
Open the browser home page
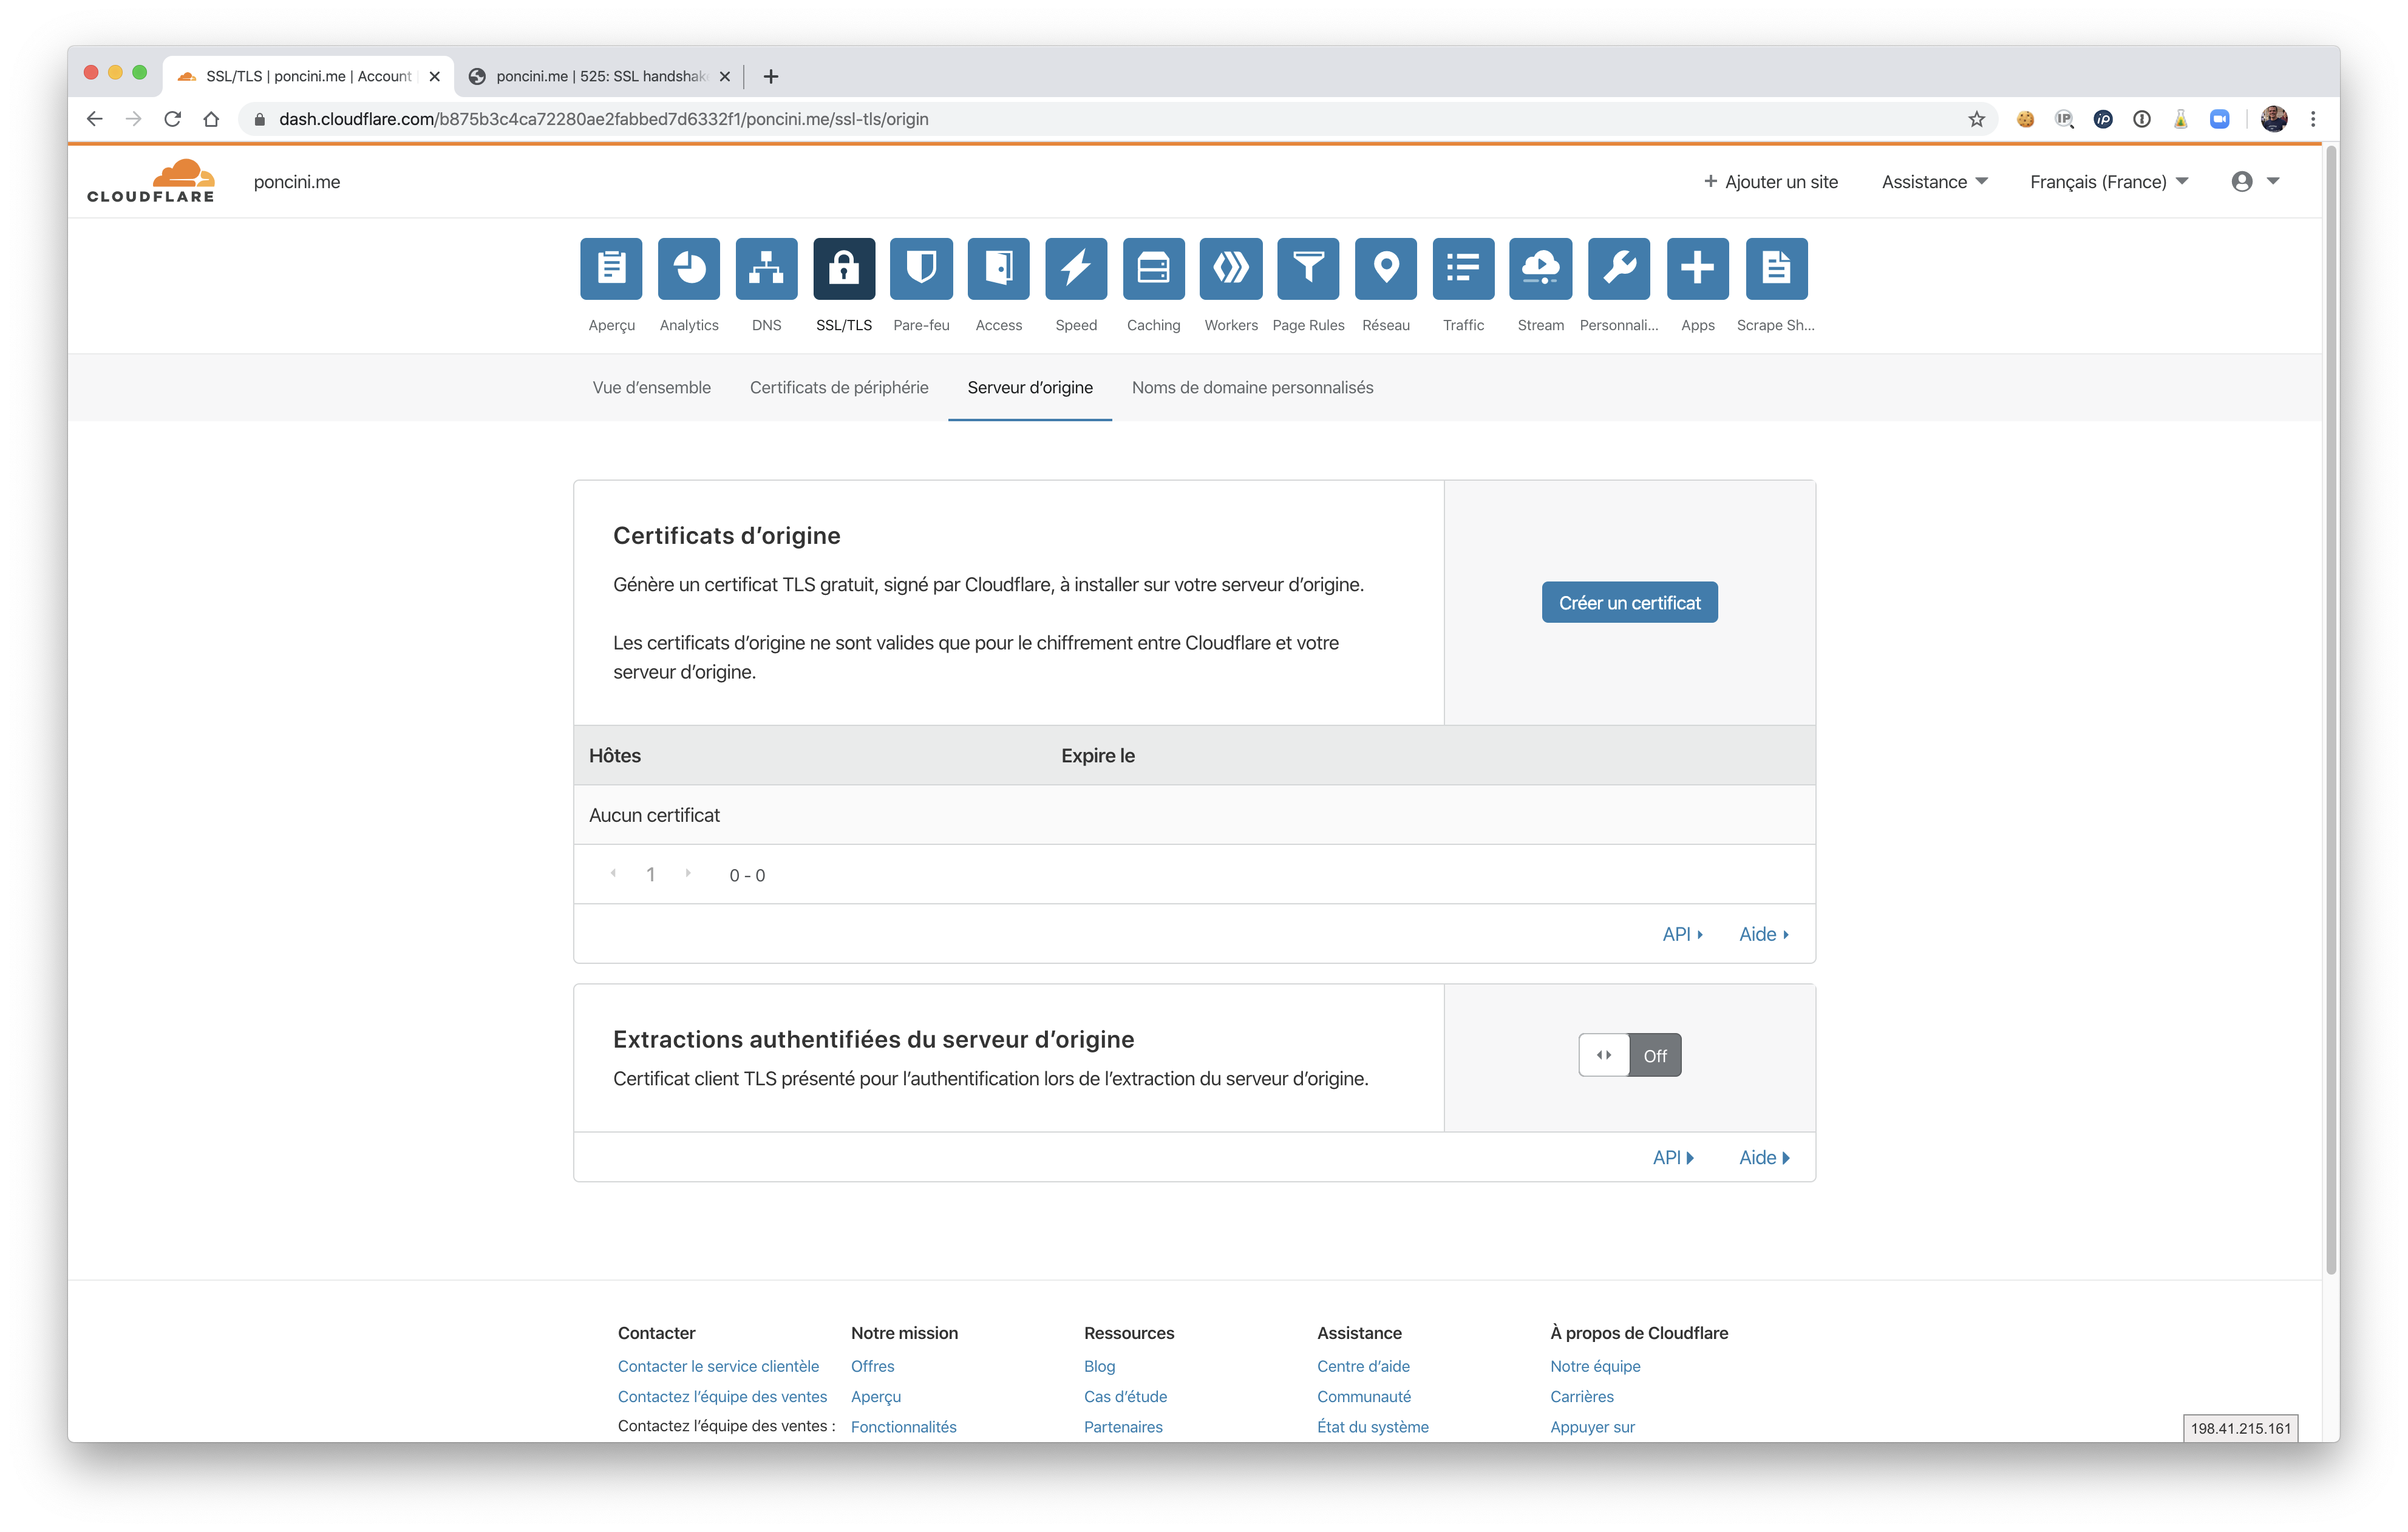coord(211,119)
